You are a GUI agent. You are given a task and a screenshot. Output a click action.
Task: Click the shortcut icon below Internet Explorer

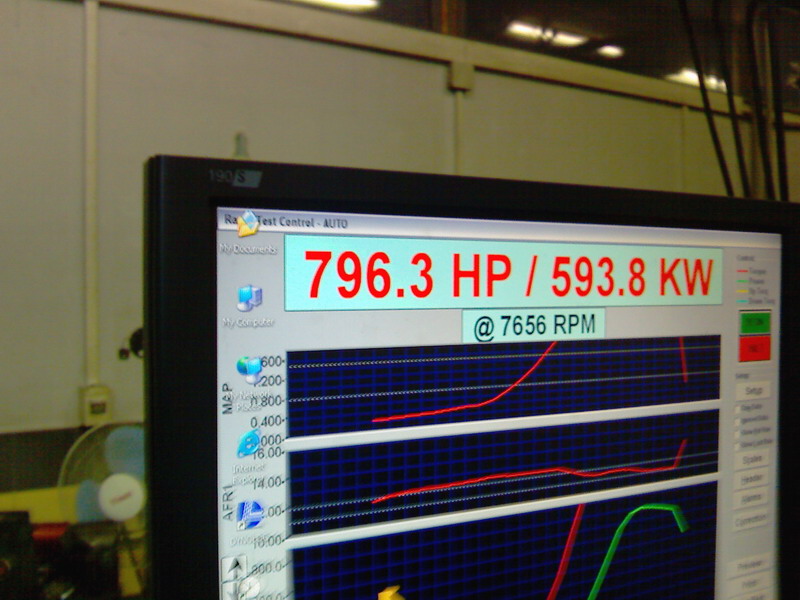(249, 515)
